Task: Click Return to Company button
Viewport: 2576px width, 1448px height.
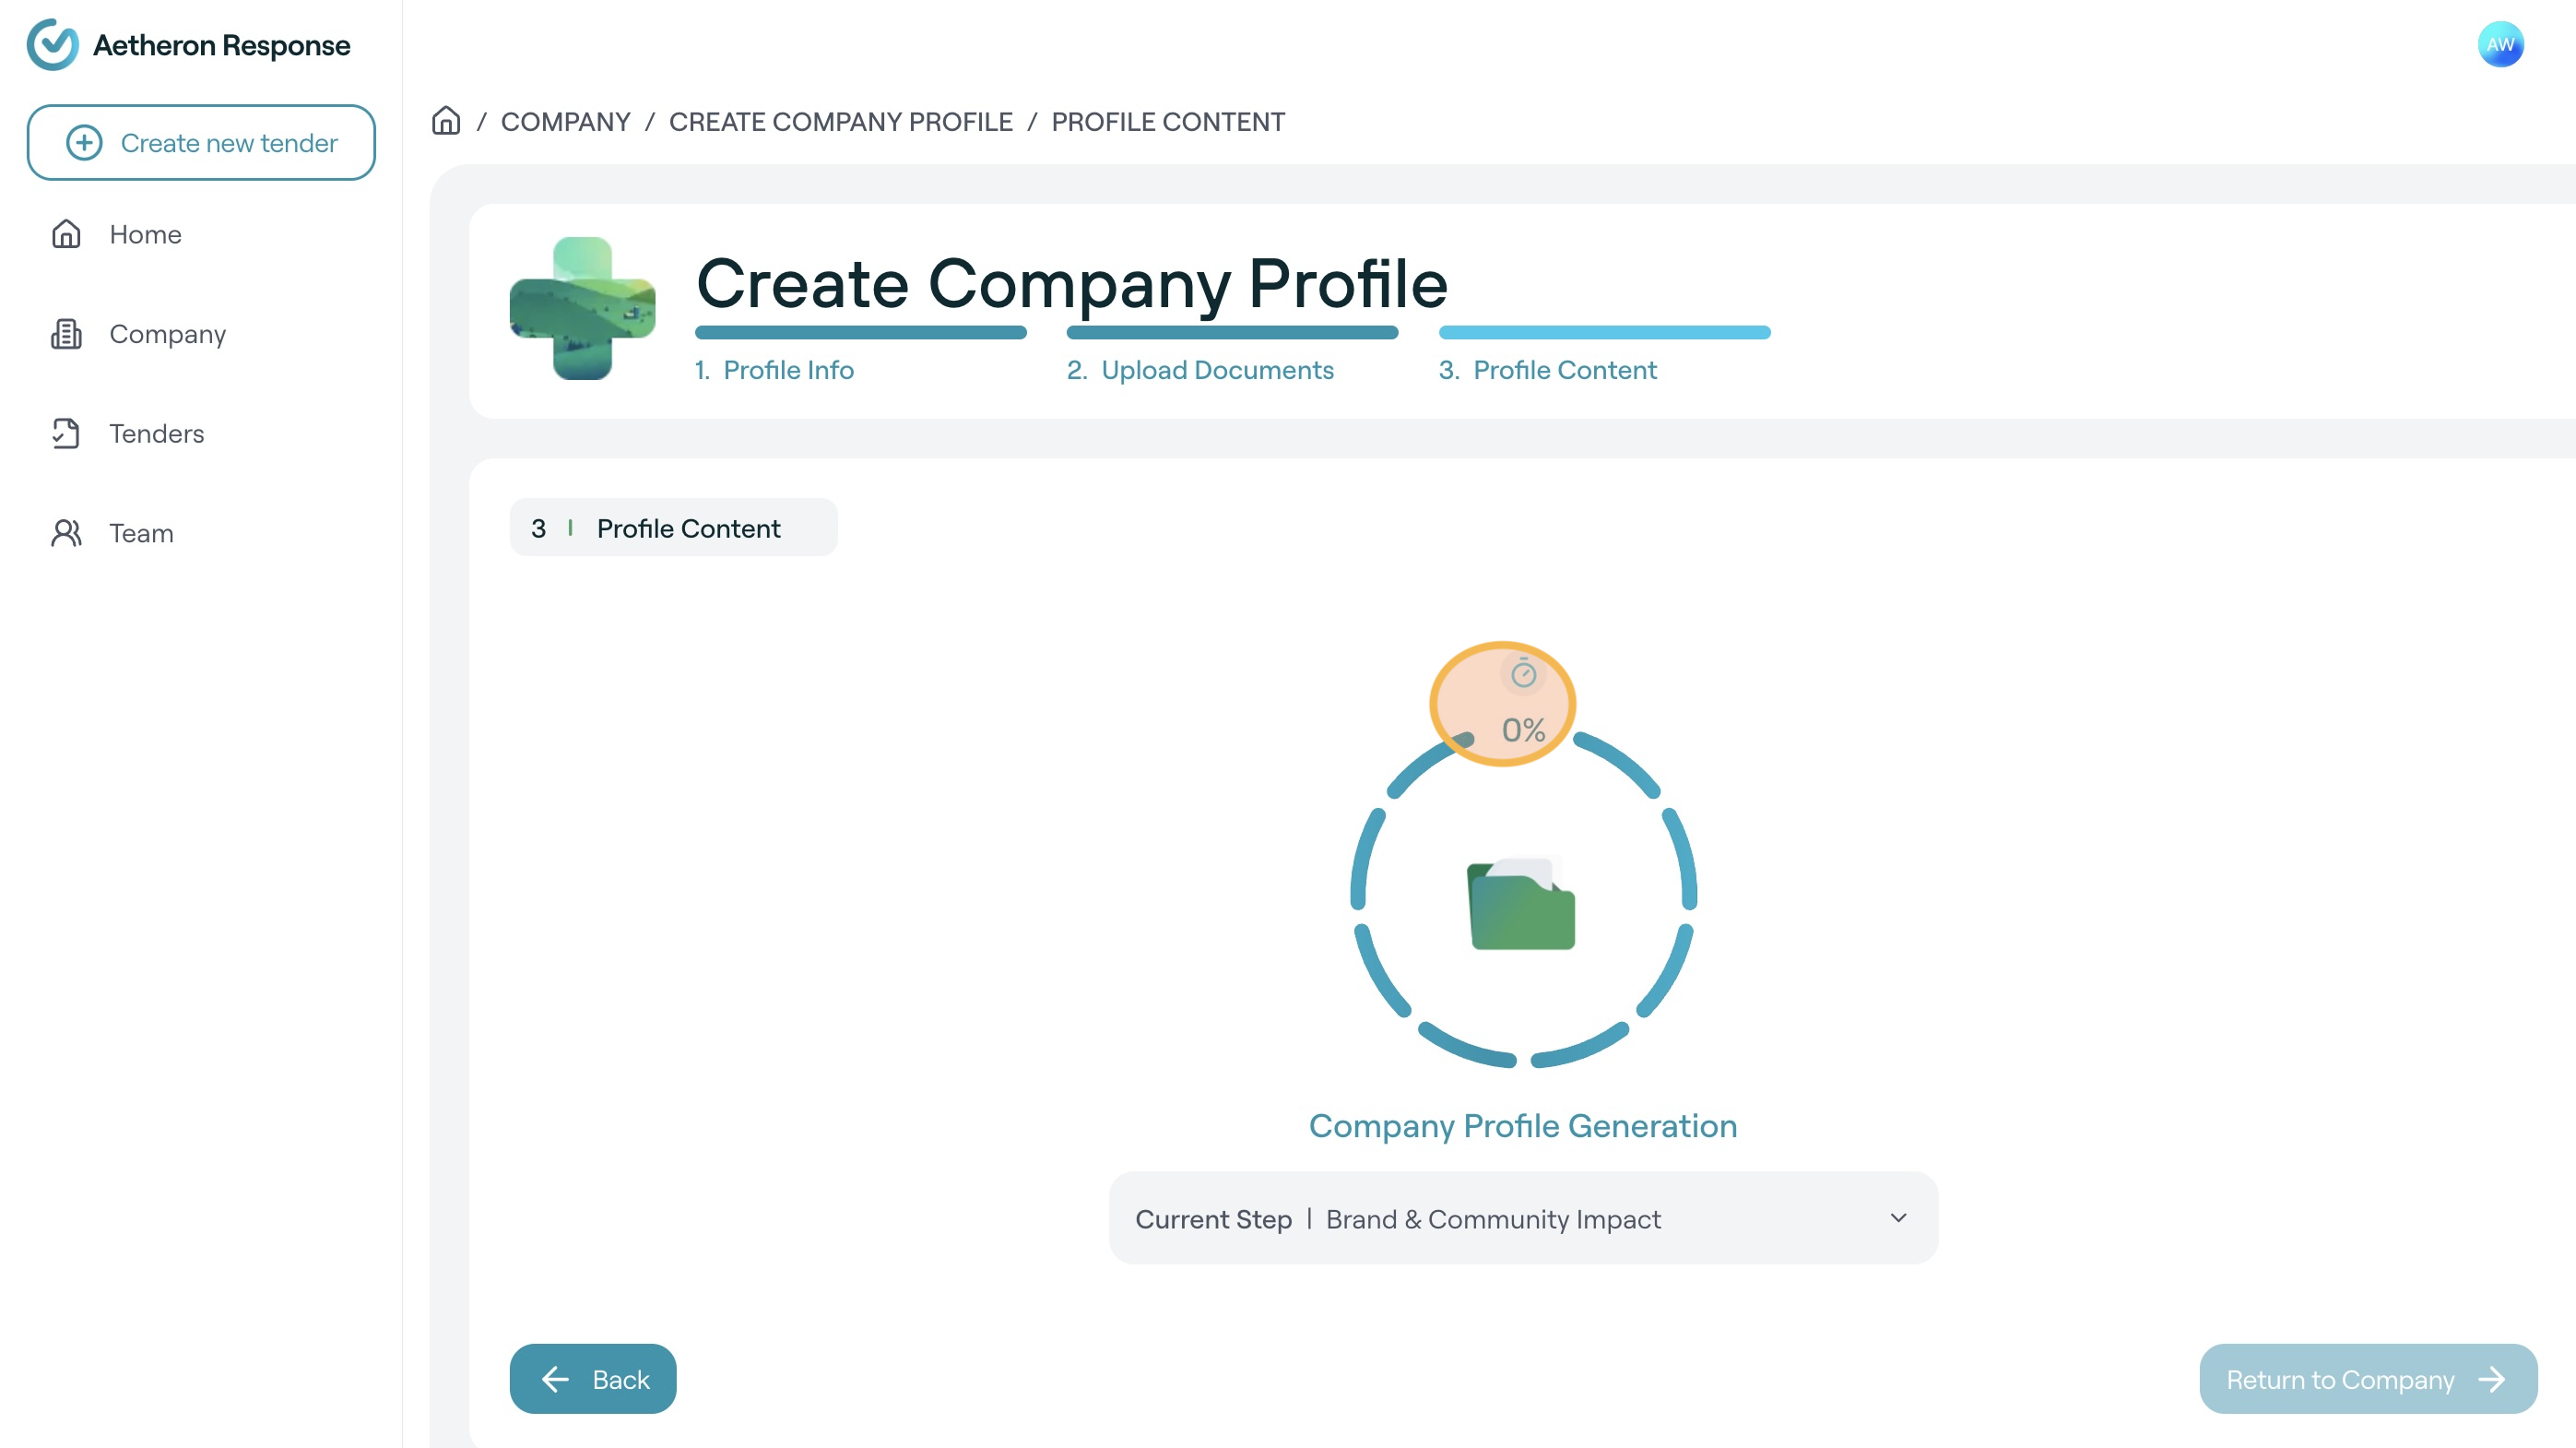Action: click(2367, 1379)
